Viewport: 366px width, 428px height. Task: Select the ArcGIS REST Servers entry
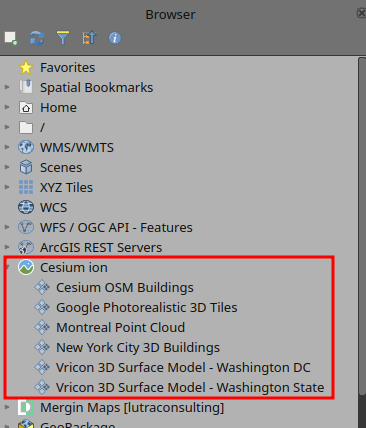[101, 248]
